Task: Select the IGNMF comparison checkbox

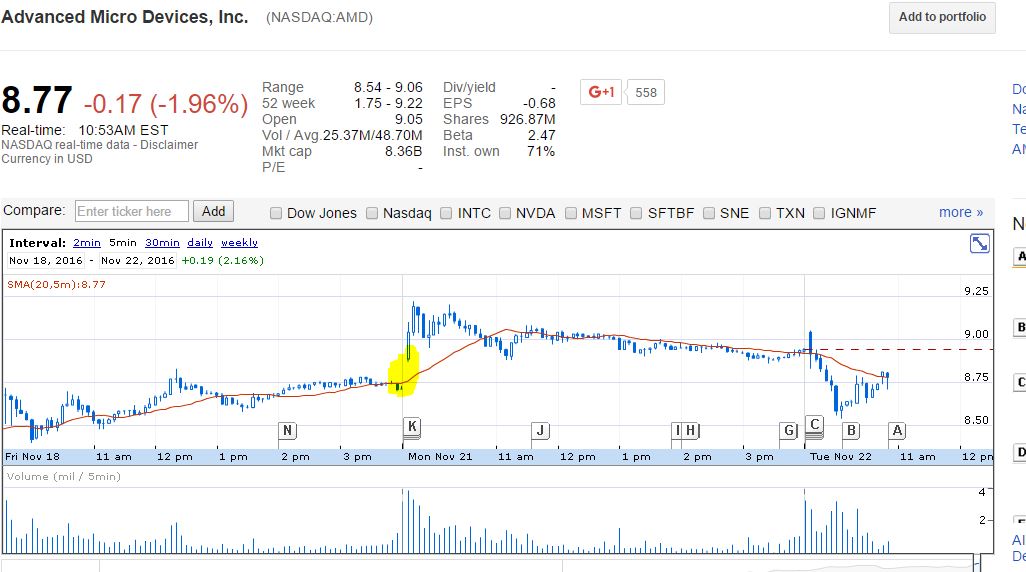Action: pos(819,213)
